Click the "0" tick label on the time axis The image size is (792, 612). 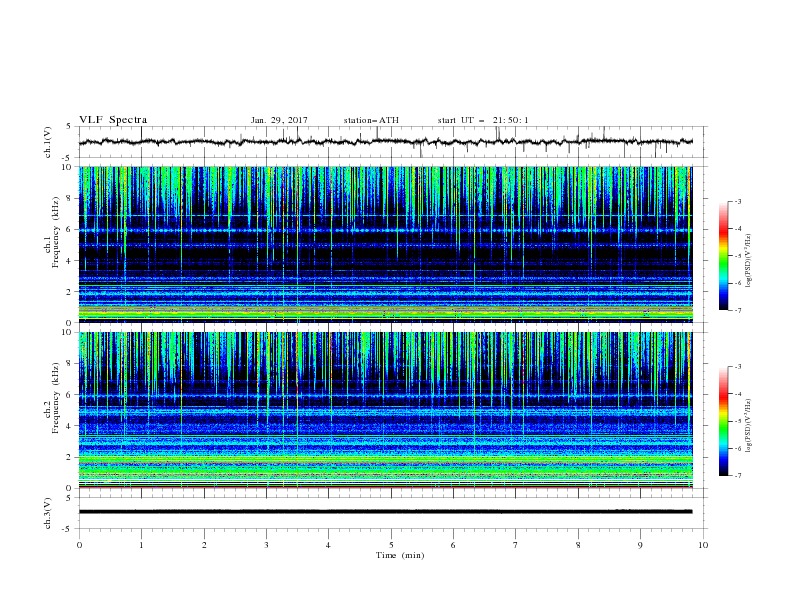click(x=79, y=545)
